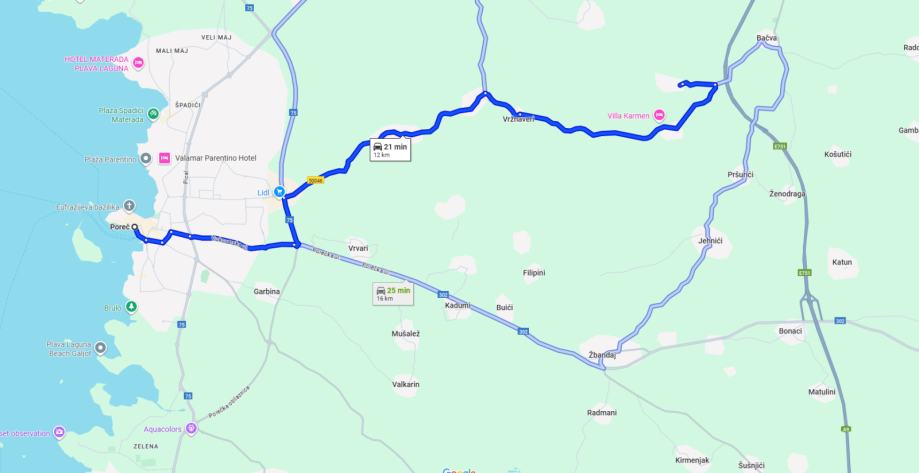Viewport: 919px width, 473px height.
Task: Click the Google logo at bottom
Action: point(459,470)
